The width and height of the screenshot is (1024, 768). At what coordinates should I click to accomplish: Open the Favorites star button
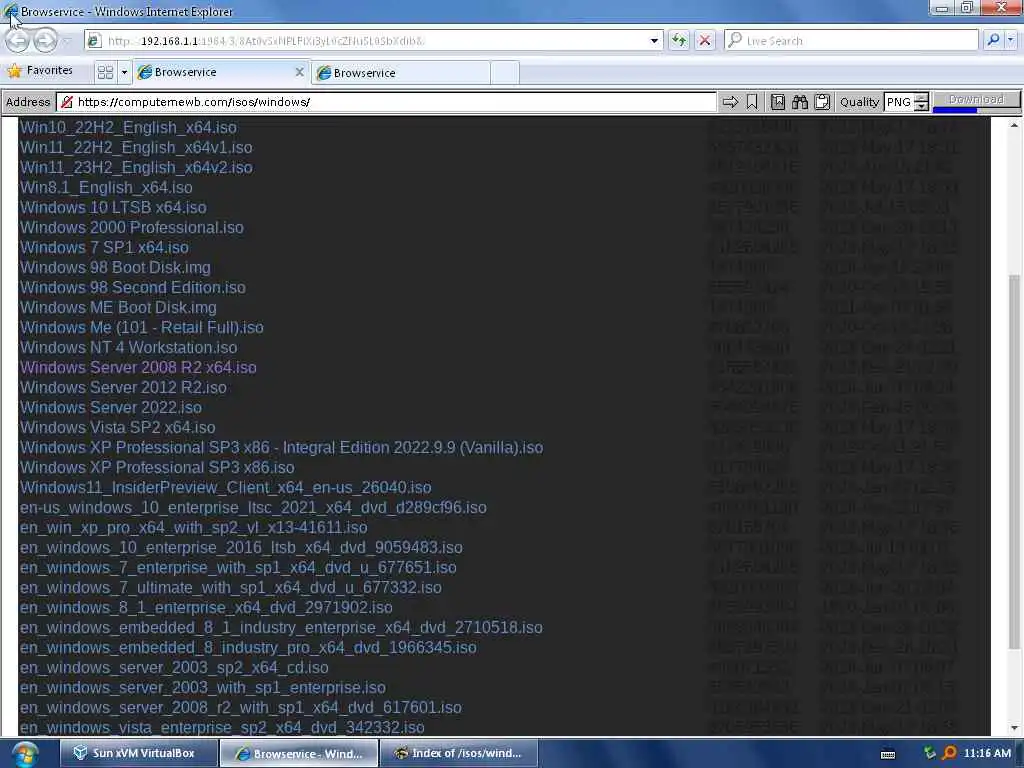[x=40, y=71]
